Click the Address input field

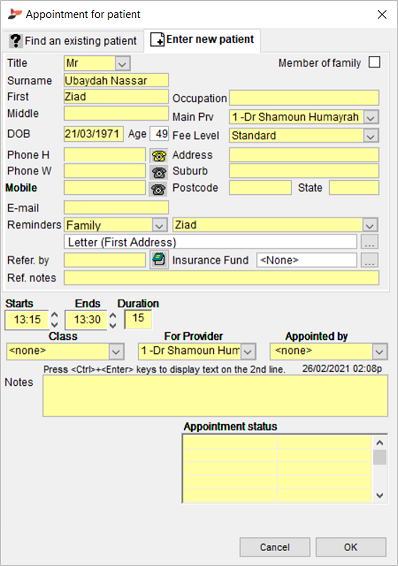click(x=304, y=154)
